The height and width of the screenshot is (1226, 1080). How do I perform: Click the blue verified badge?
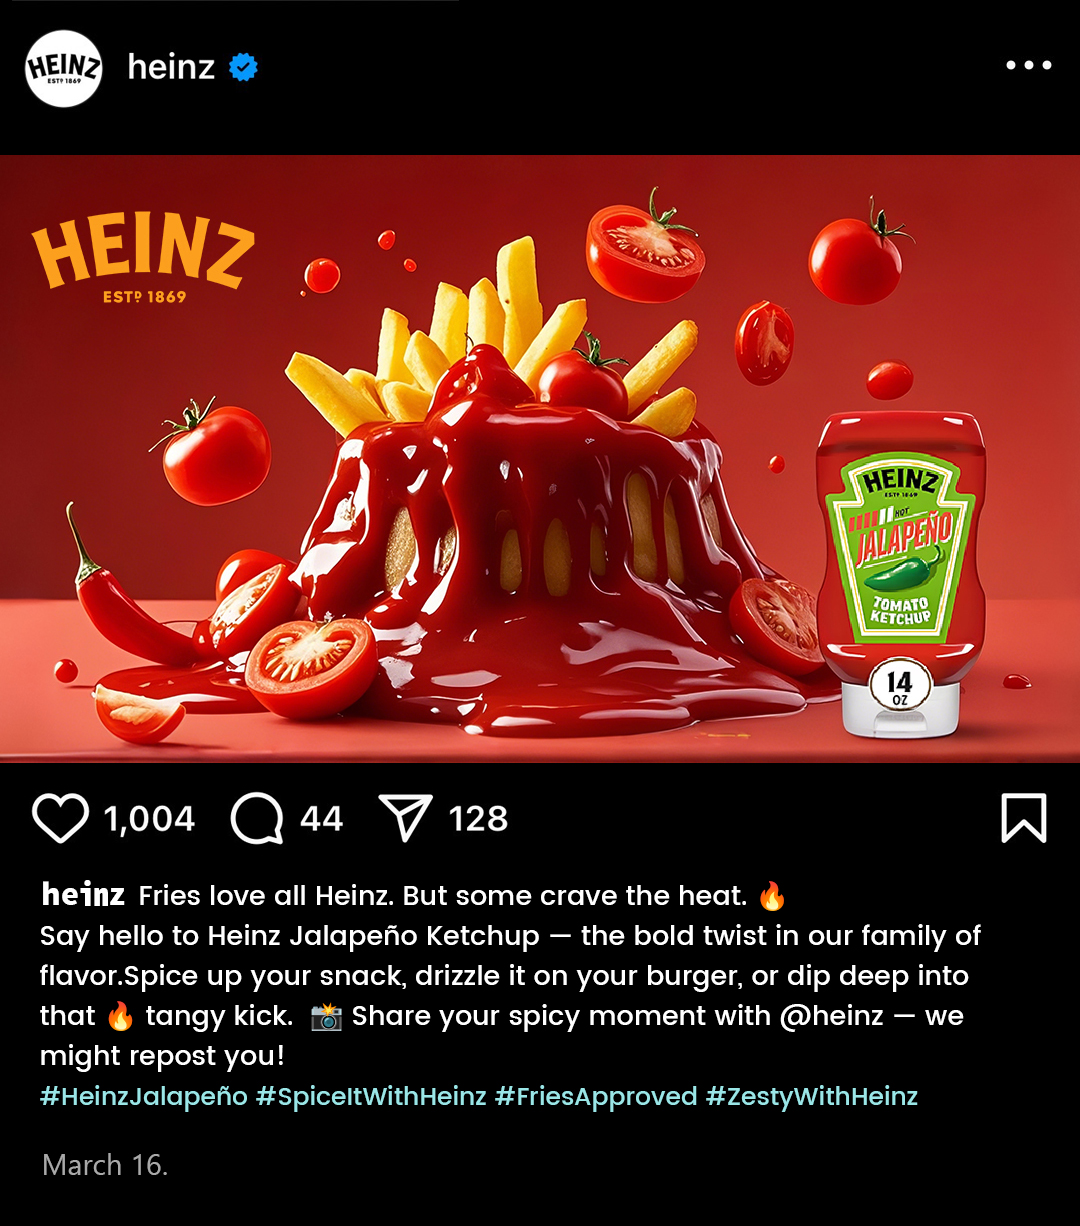[243, 68]
